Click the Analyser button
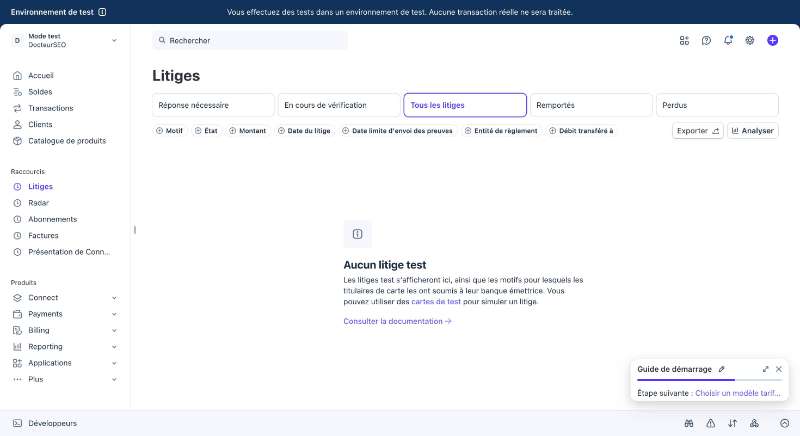The image size is (800, 436). [x=753, y=131]
